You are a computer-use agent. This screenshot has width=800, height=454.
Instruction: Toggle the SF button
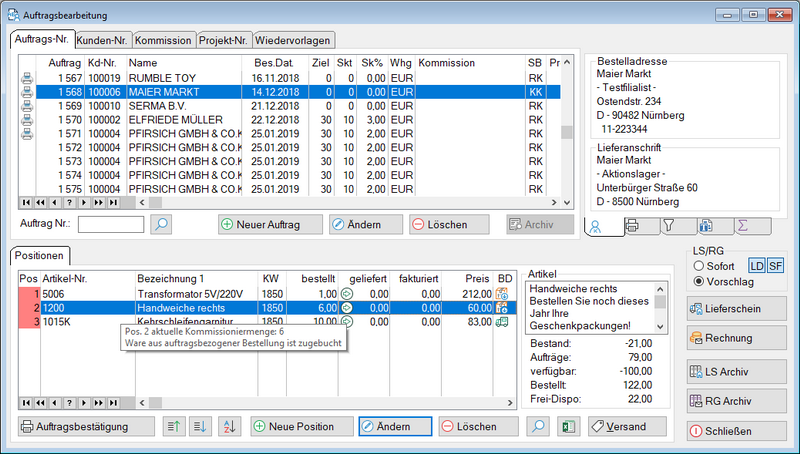click(x=776, y=265)
